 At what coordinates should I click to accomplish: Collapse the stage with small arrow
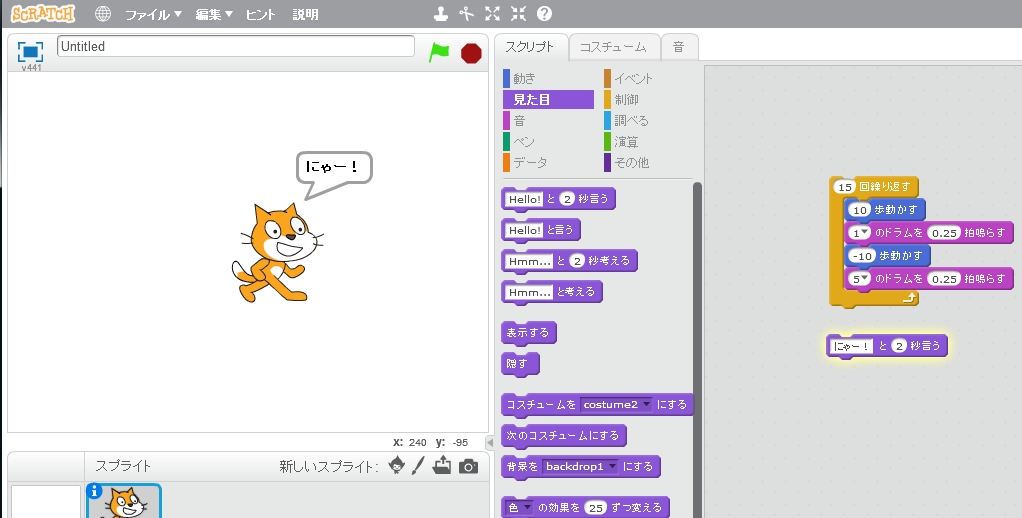point(490,442)
